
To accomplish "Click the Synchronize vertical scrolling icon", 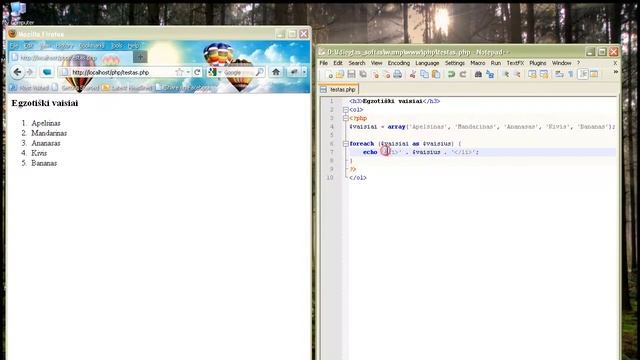I will tap(532, 74).
